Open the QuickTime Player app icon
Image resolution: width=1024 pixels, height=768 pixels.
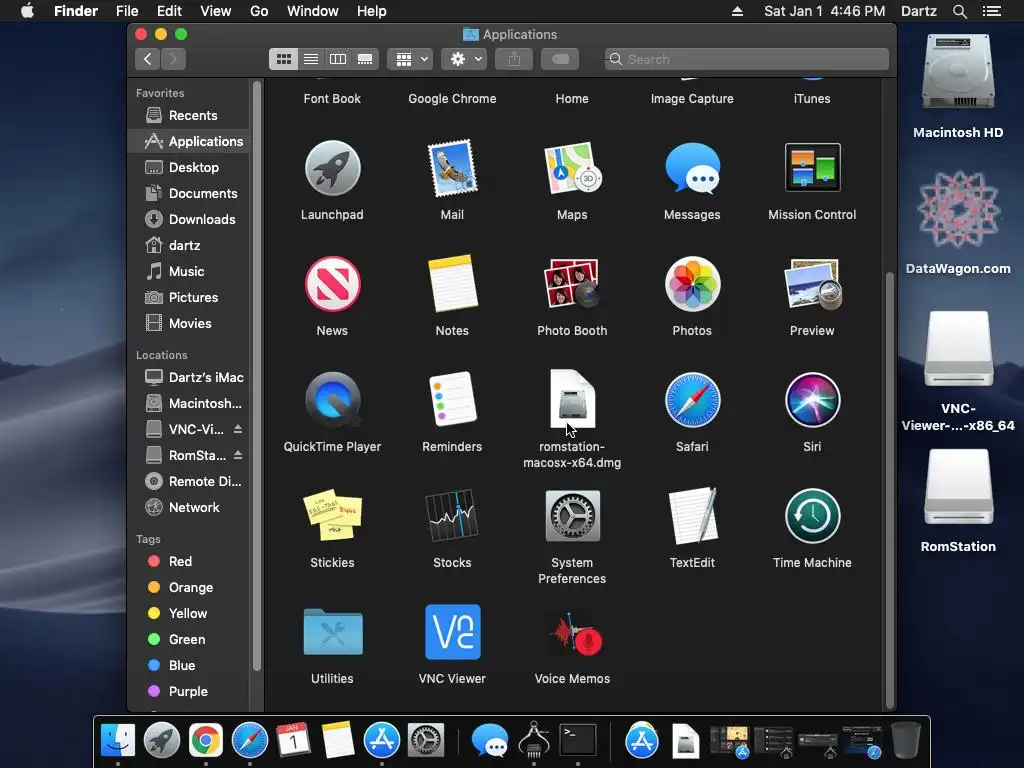[x=332, y=400]
